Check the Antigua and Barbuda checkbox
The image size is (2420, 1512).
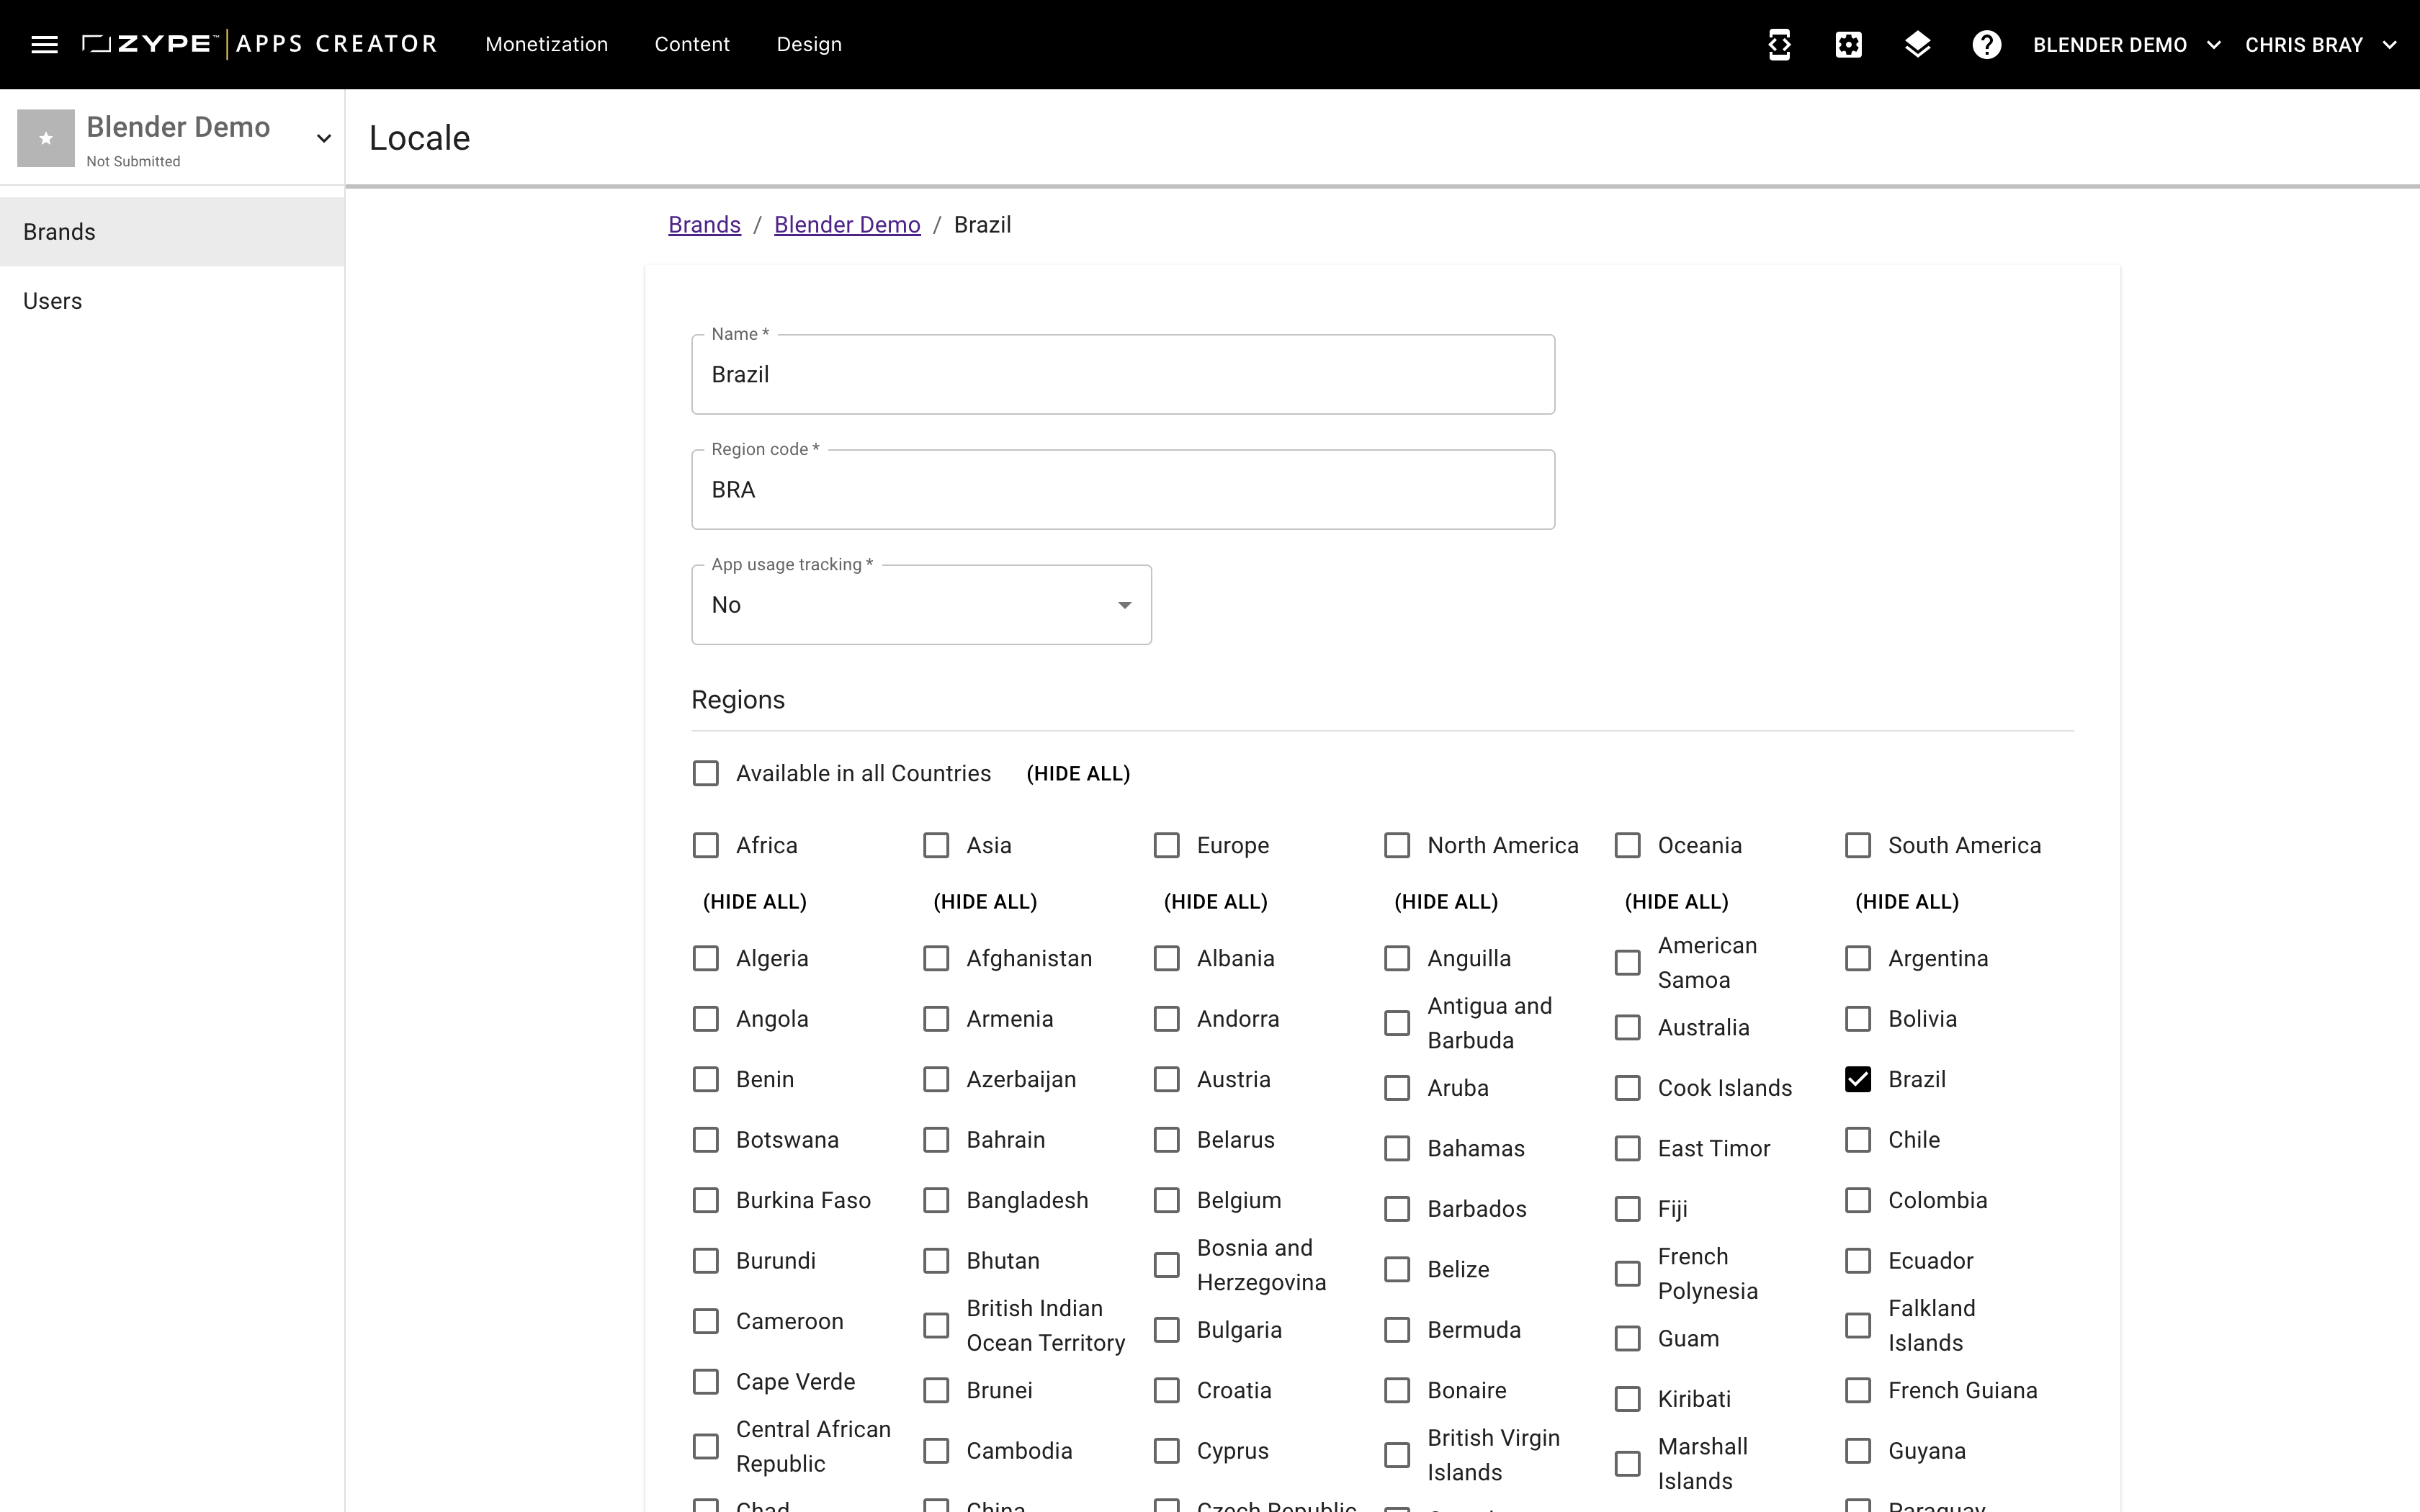tap(1397, 1023)
